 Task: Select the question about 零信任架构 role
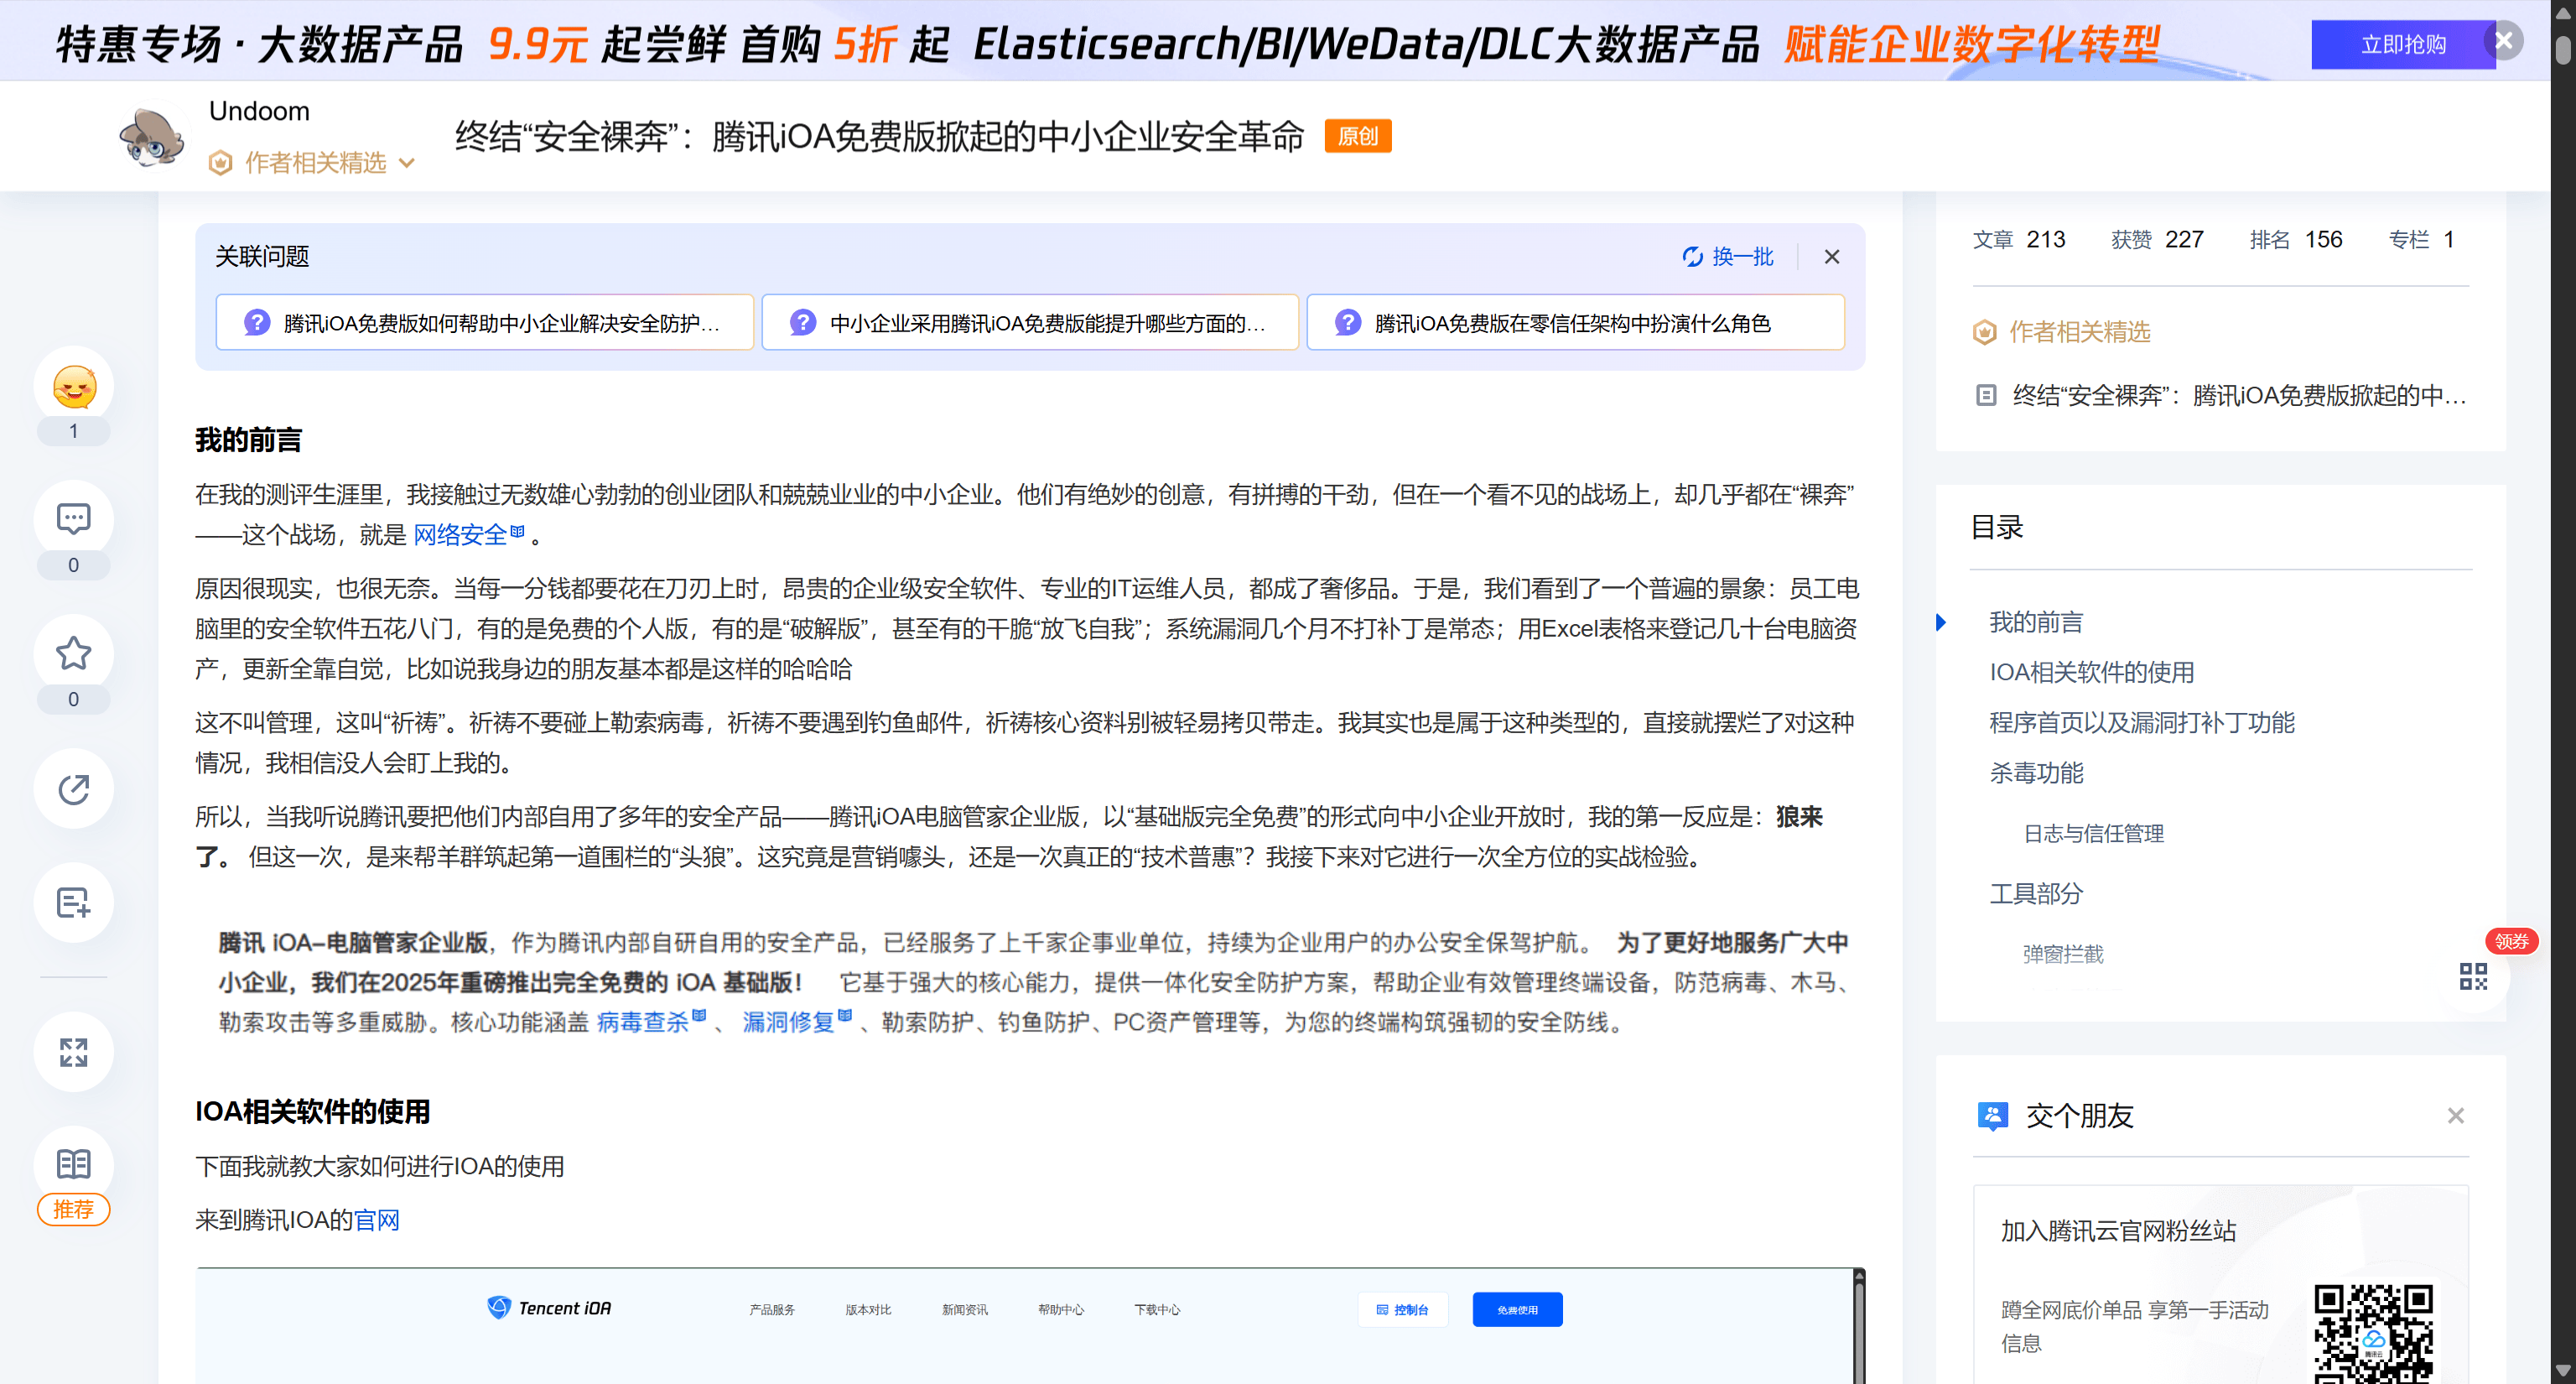pyautogui.click(x=1574, y=323)
